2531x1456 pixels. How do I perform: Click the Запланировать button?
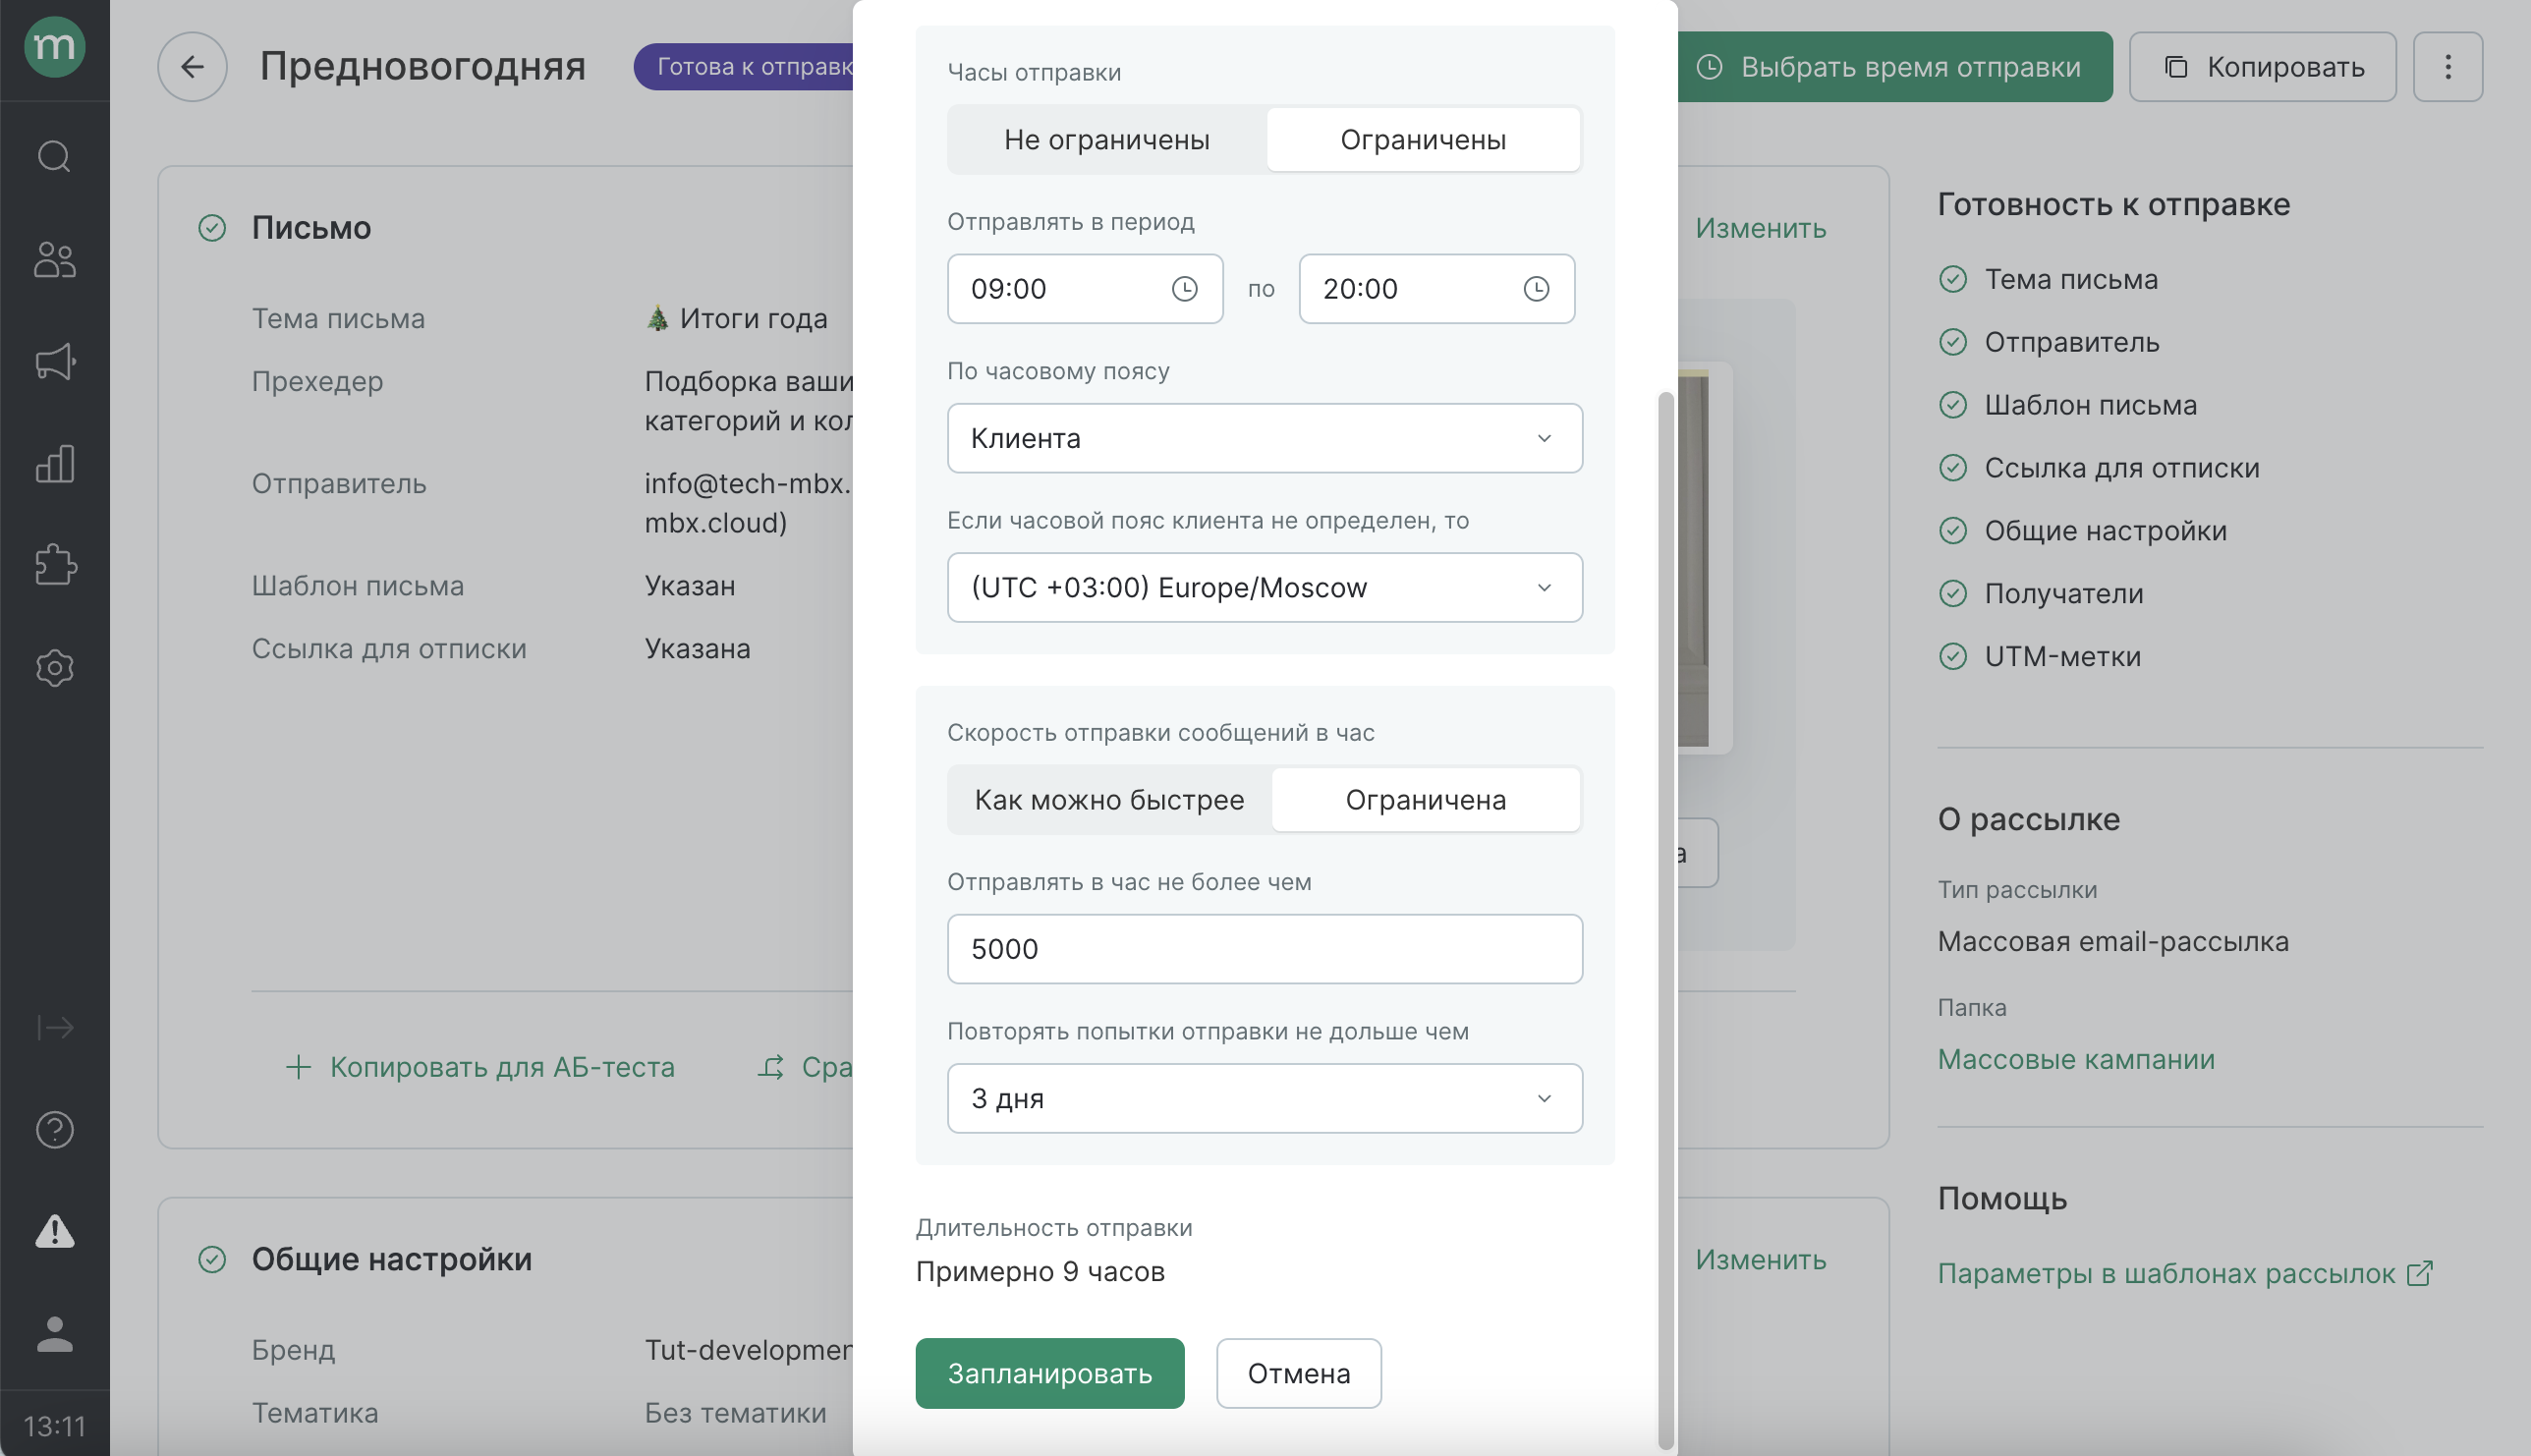[x=1049, y=1373]
